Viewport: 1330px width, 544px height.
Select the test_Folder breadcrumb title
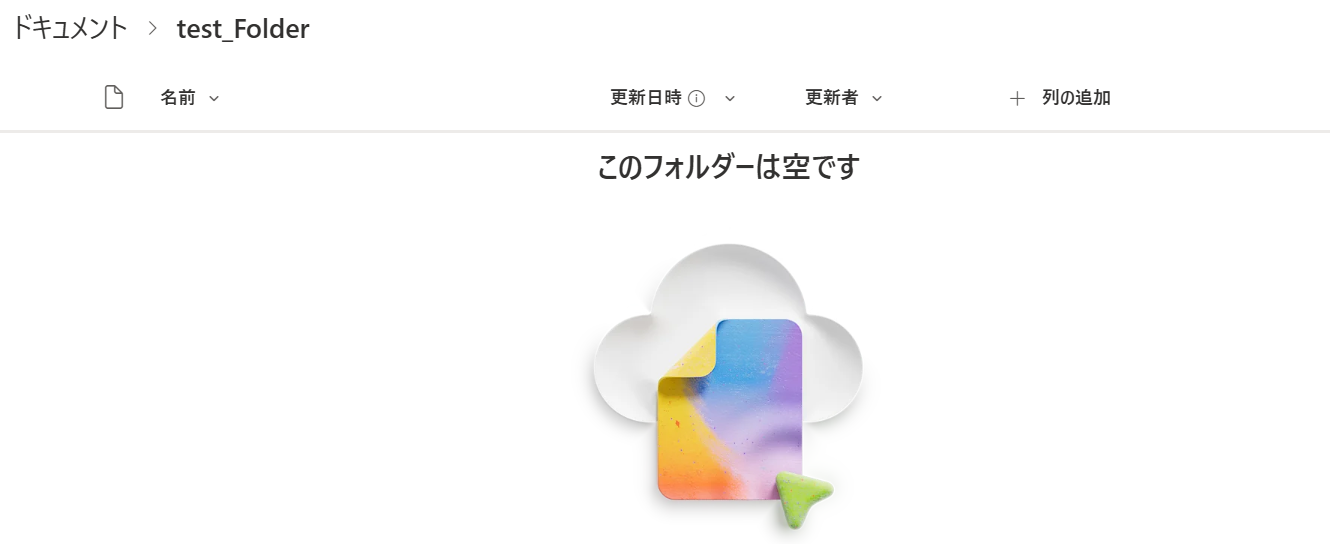pos(243,30)
